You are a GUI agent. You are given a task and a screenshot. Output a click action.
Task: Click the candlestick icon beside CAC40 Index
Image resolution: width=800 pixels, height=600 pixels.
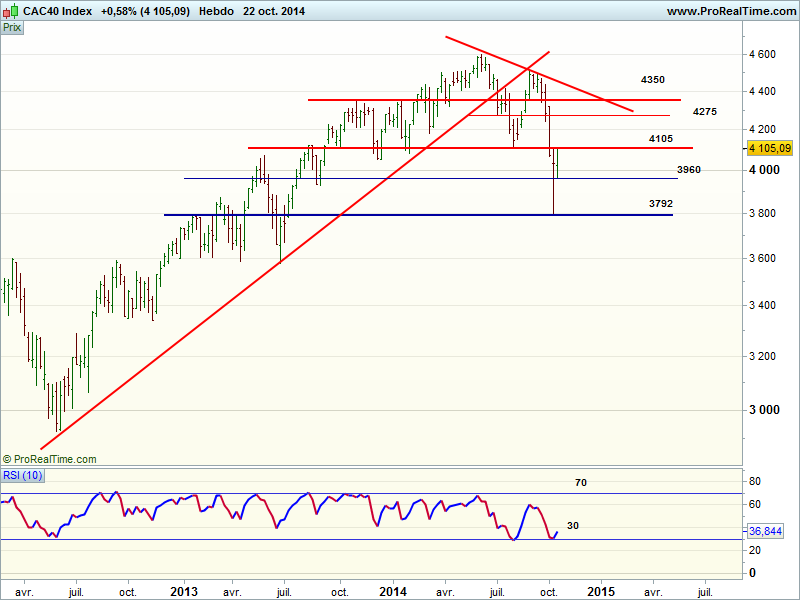(10, 11)
